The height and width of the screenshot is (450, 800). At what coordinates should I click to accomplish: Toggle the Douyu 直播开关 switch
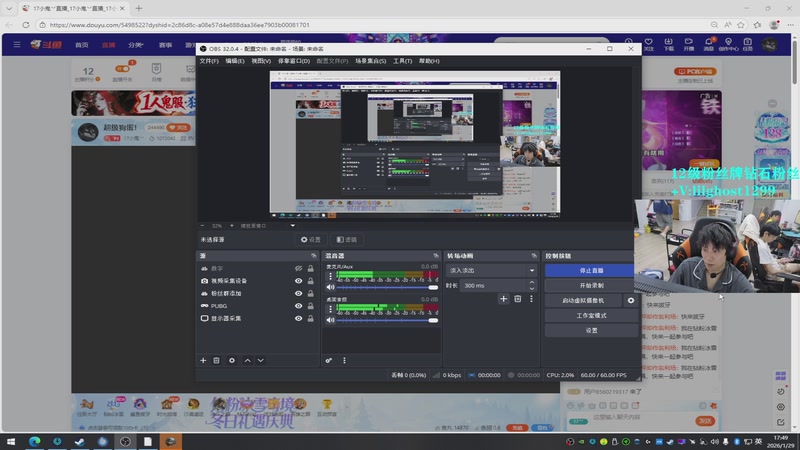click(122, 69)
